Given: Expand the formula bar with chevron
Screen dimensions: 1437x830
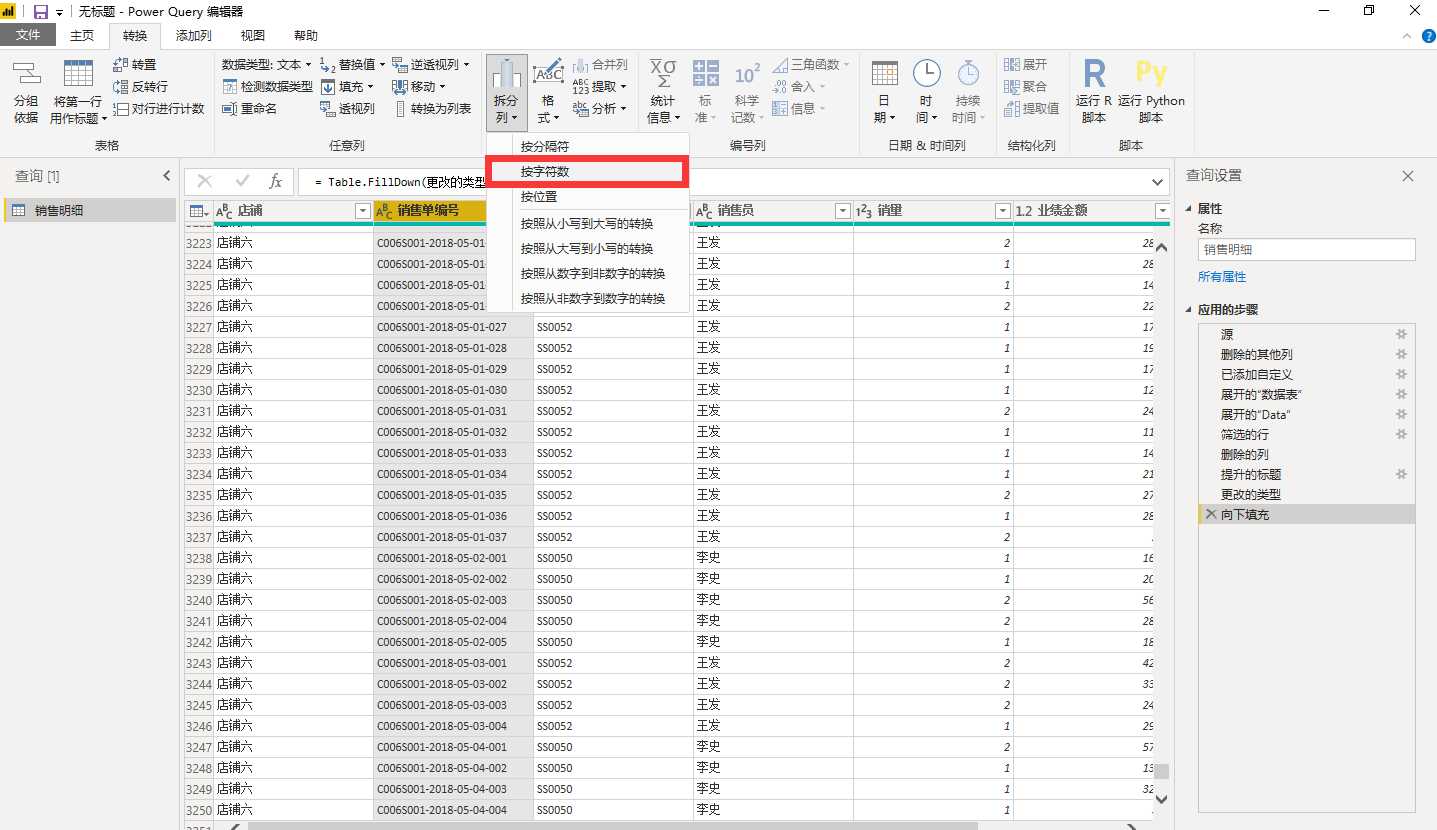Looking at the screenshot, I should point(1159,182).
